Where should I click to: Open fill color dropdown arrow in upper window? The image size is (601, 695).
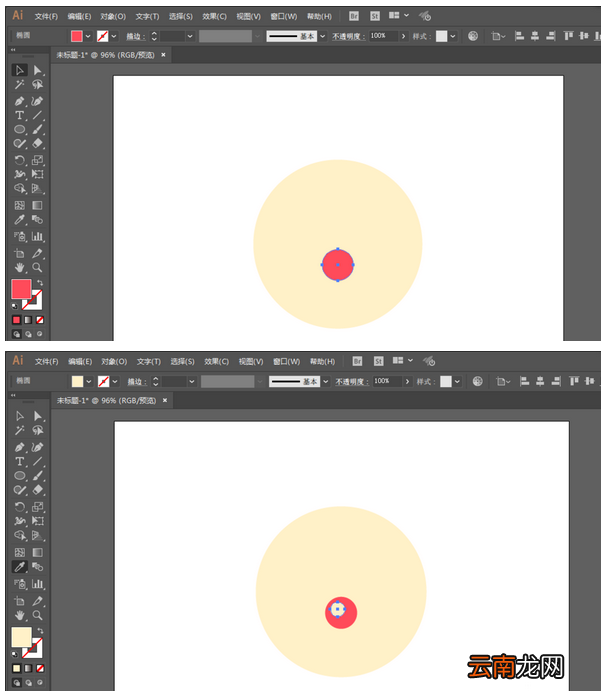pyautogui.click(x=88, y=36)
